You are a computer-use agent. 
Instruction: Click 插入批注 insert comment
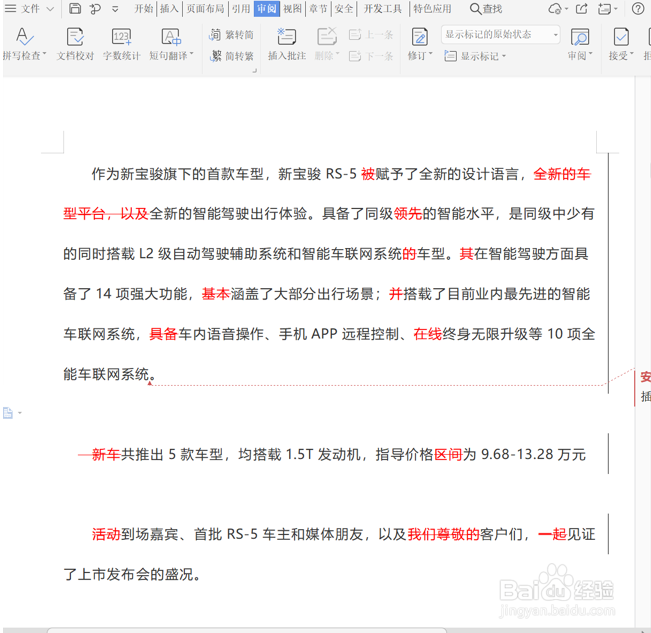[x=287, y=44]
